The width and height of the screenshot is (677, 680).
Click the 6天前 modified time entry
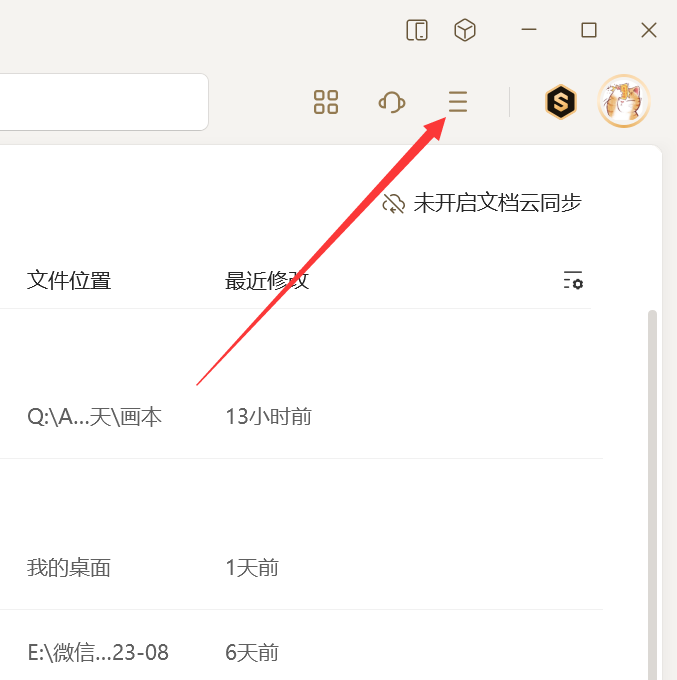tap(252, 654)
